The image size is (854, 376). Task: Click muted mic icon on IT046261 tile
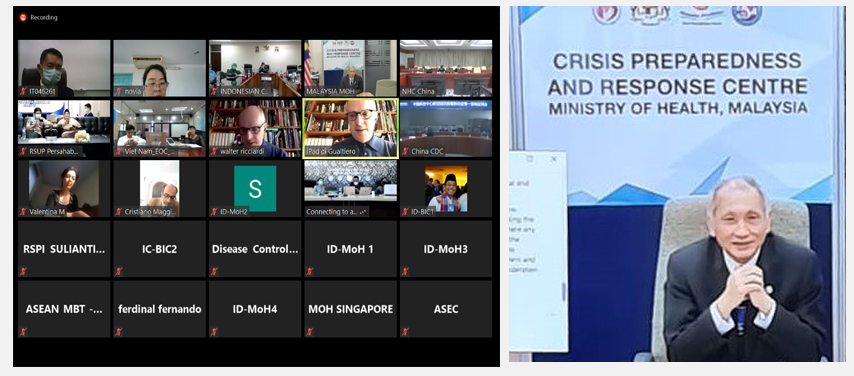24,92
